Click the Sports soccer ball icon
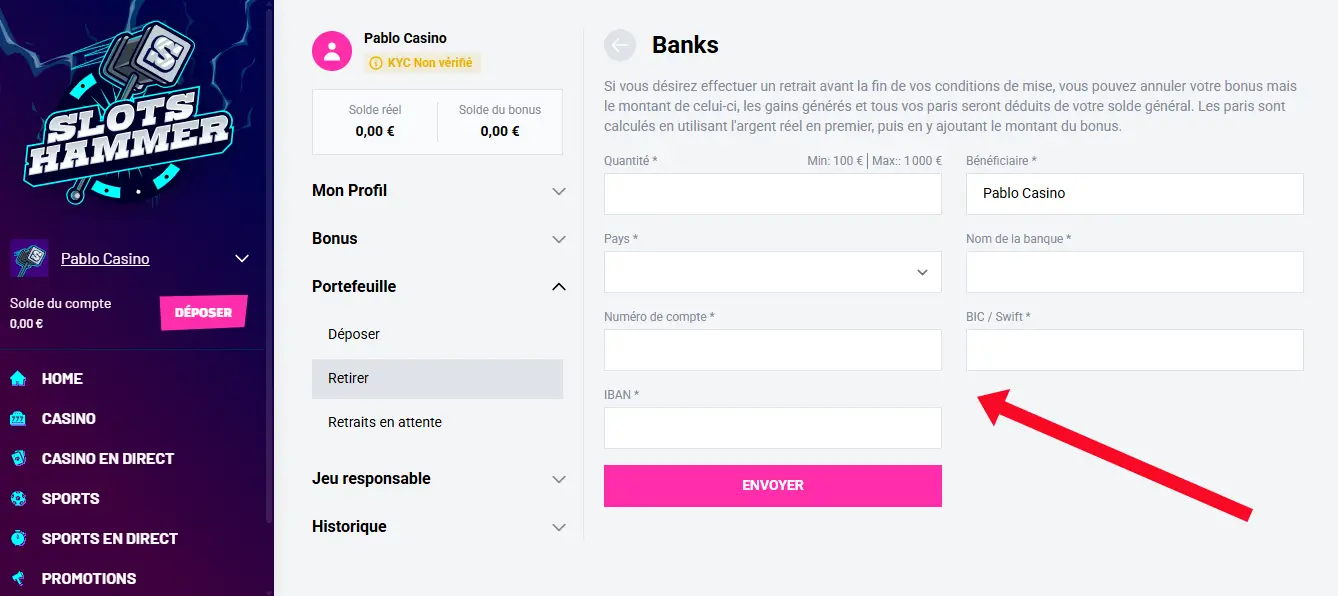Image resolution: width=1338 pixels, height=596 pixels. tap(18, 498)
